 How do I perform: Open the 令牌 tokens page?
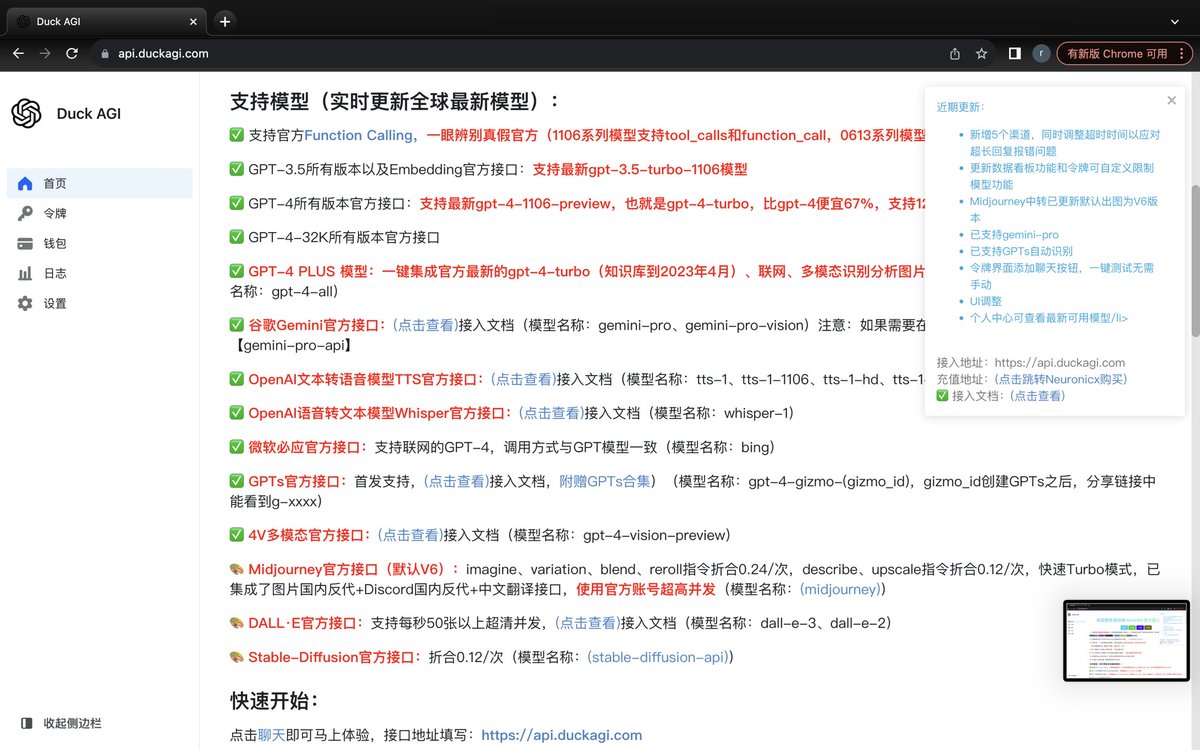(x=100, y=214)
